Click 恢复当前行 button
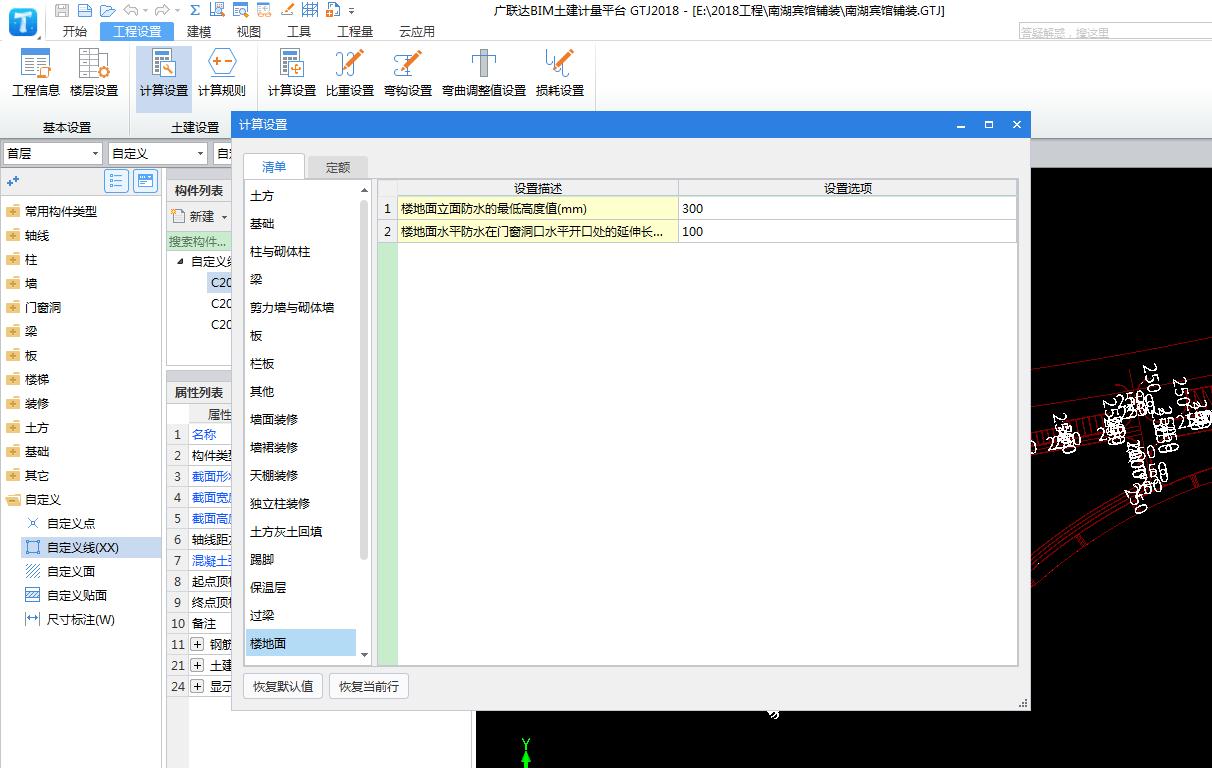This screenshot has width=1212, height=768. pos(369,686)
